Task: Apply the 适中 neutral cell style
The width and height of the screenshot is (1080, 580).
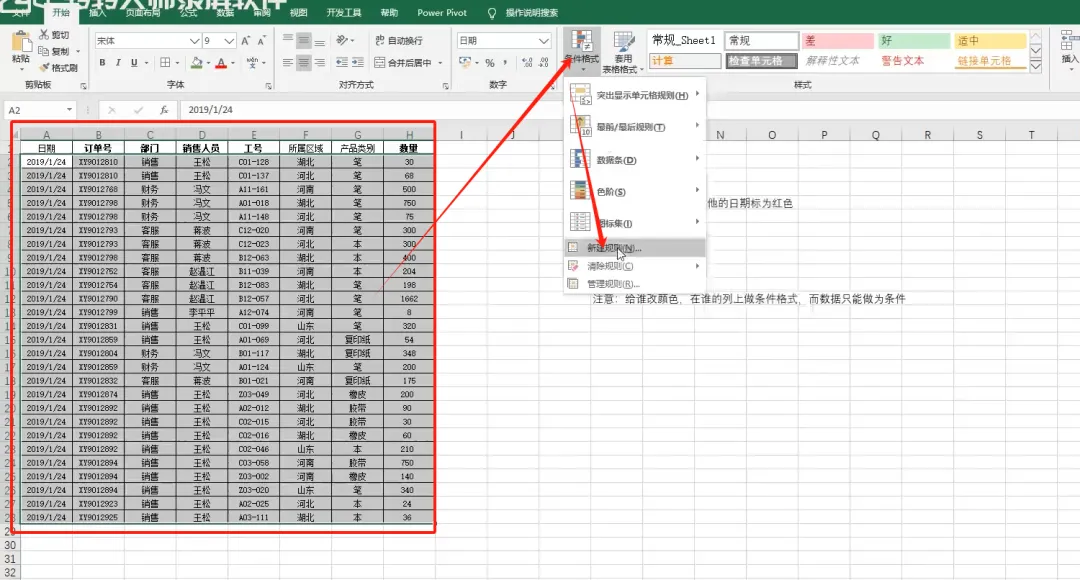Action: click(990, 41)
